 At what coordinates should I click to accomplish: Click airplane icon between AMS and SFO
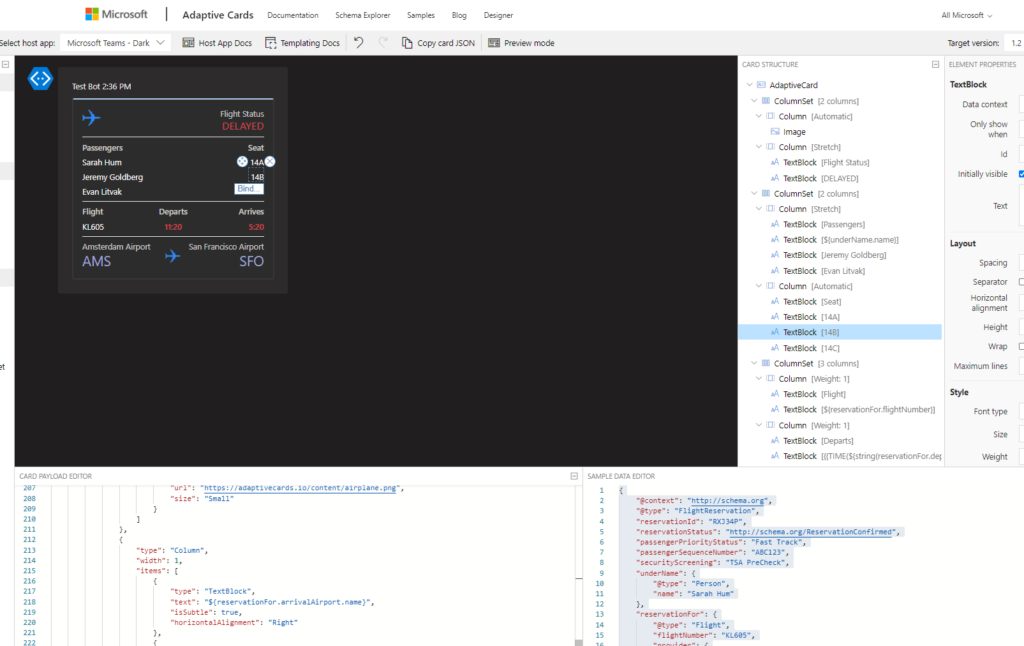pyautogui.click(x=172, y=256)
